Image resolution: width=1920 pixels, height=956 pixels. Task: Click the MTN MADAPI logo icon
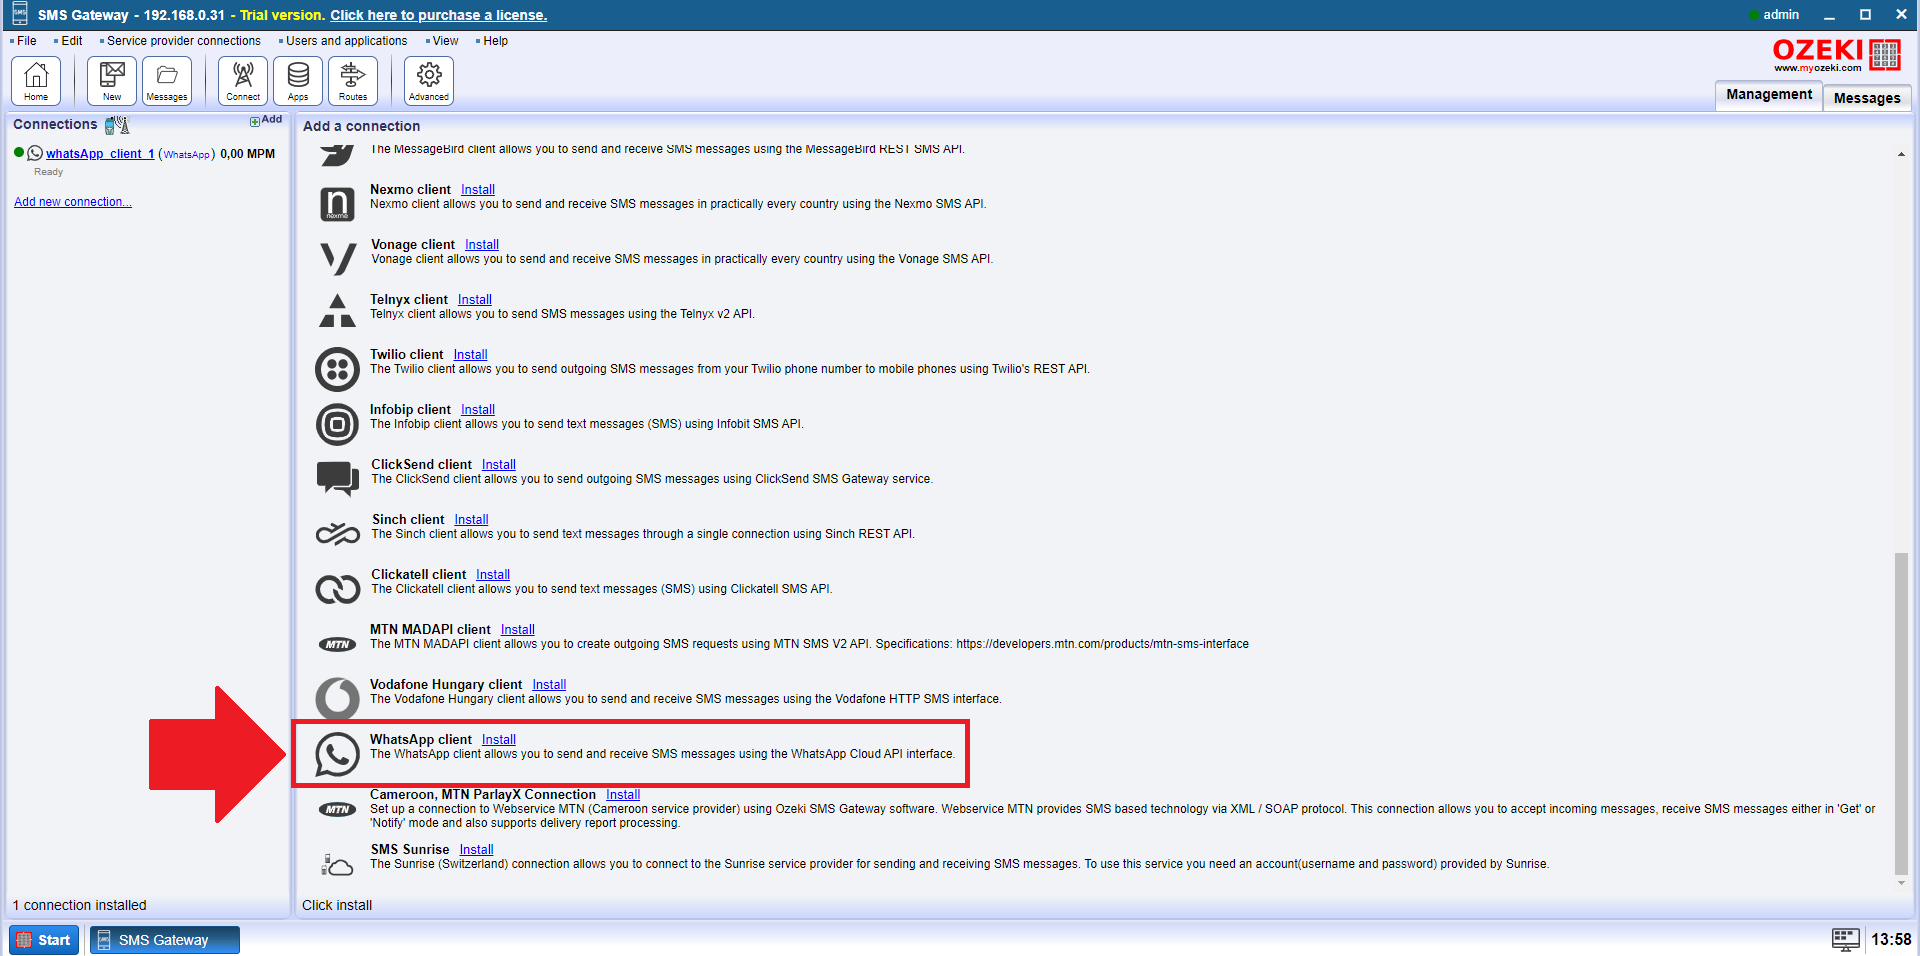point(338,644)
